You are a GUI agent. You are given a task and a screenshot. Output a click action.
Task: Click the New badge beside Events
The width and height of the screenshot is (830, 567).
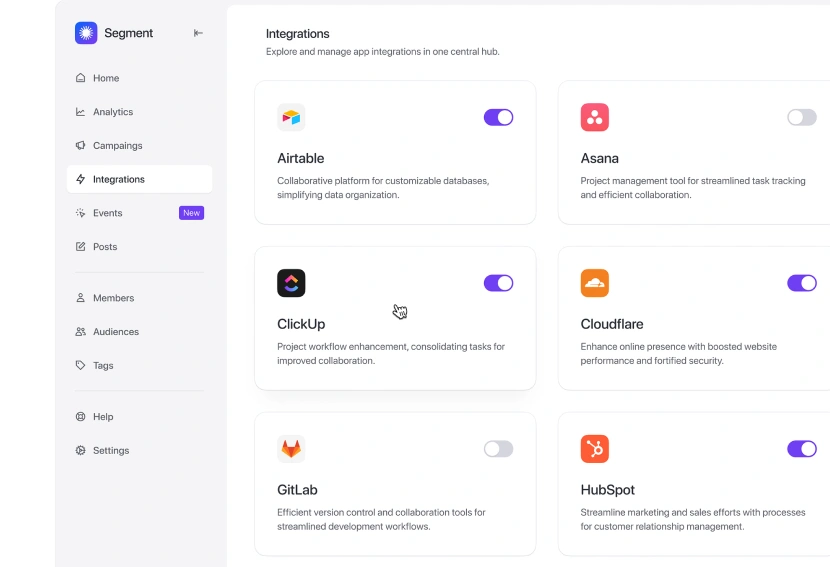(x=191, y=213)
